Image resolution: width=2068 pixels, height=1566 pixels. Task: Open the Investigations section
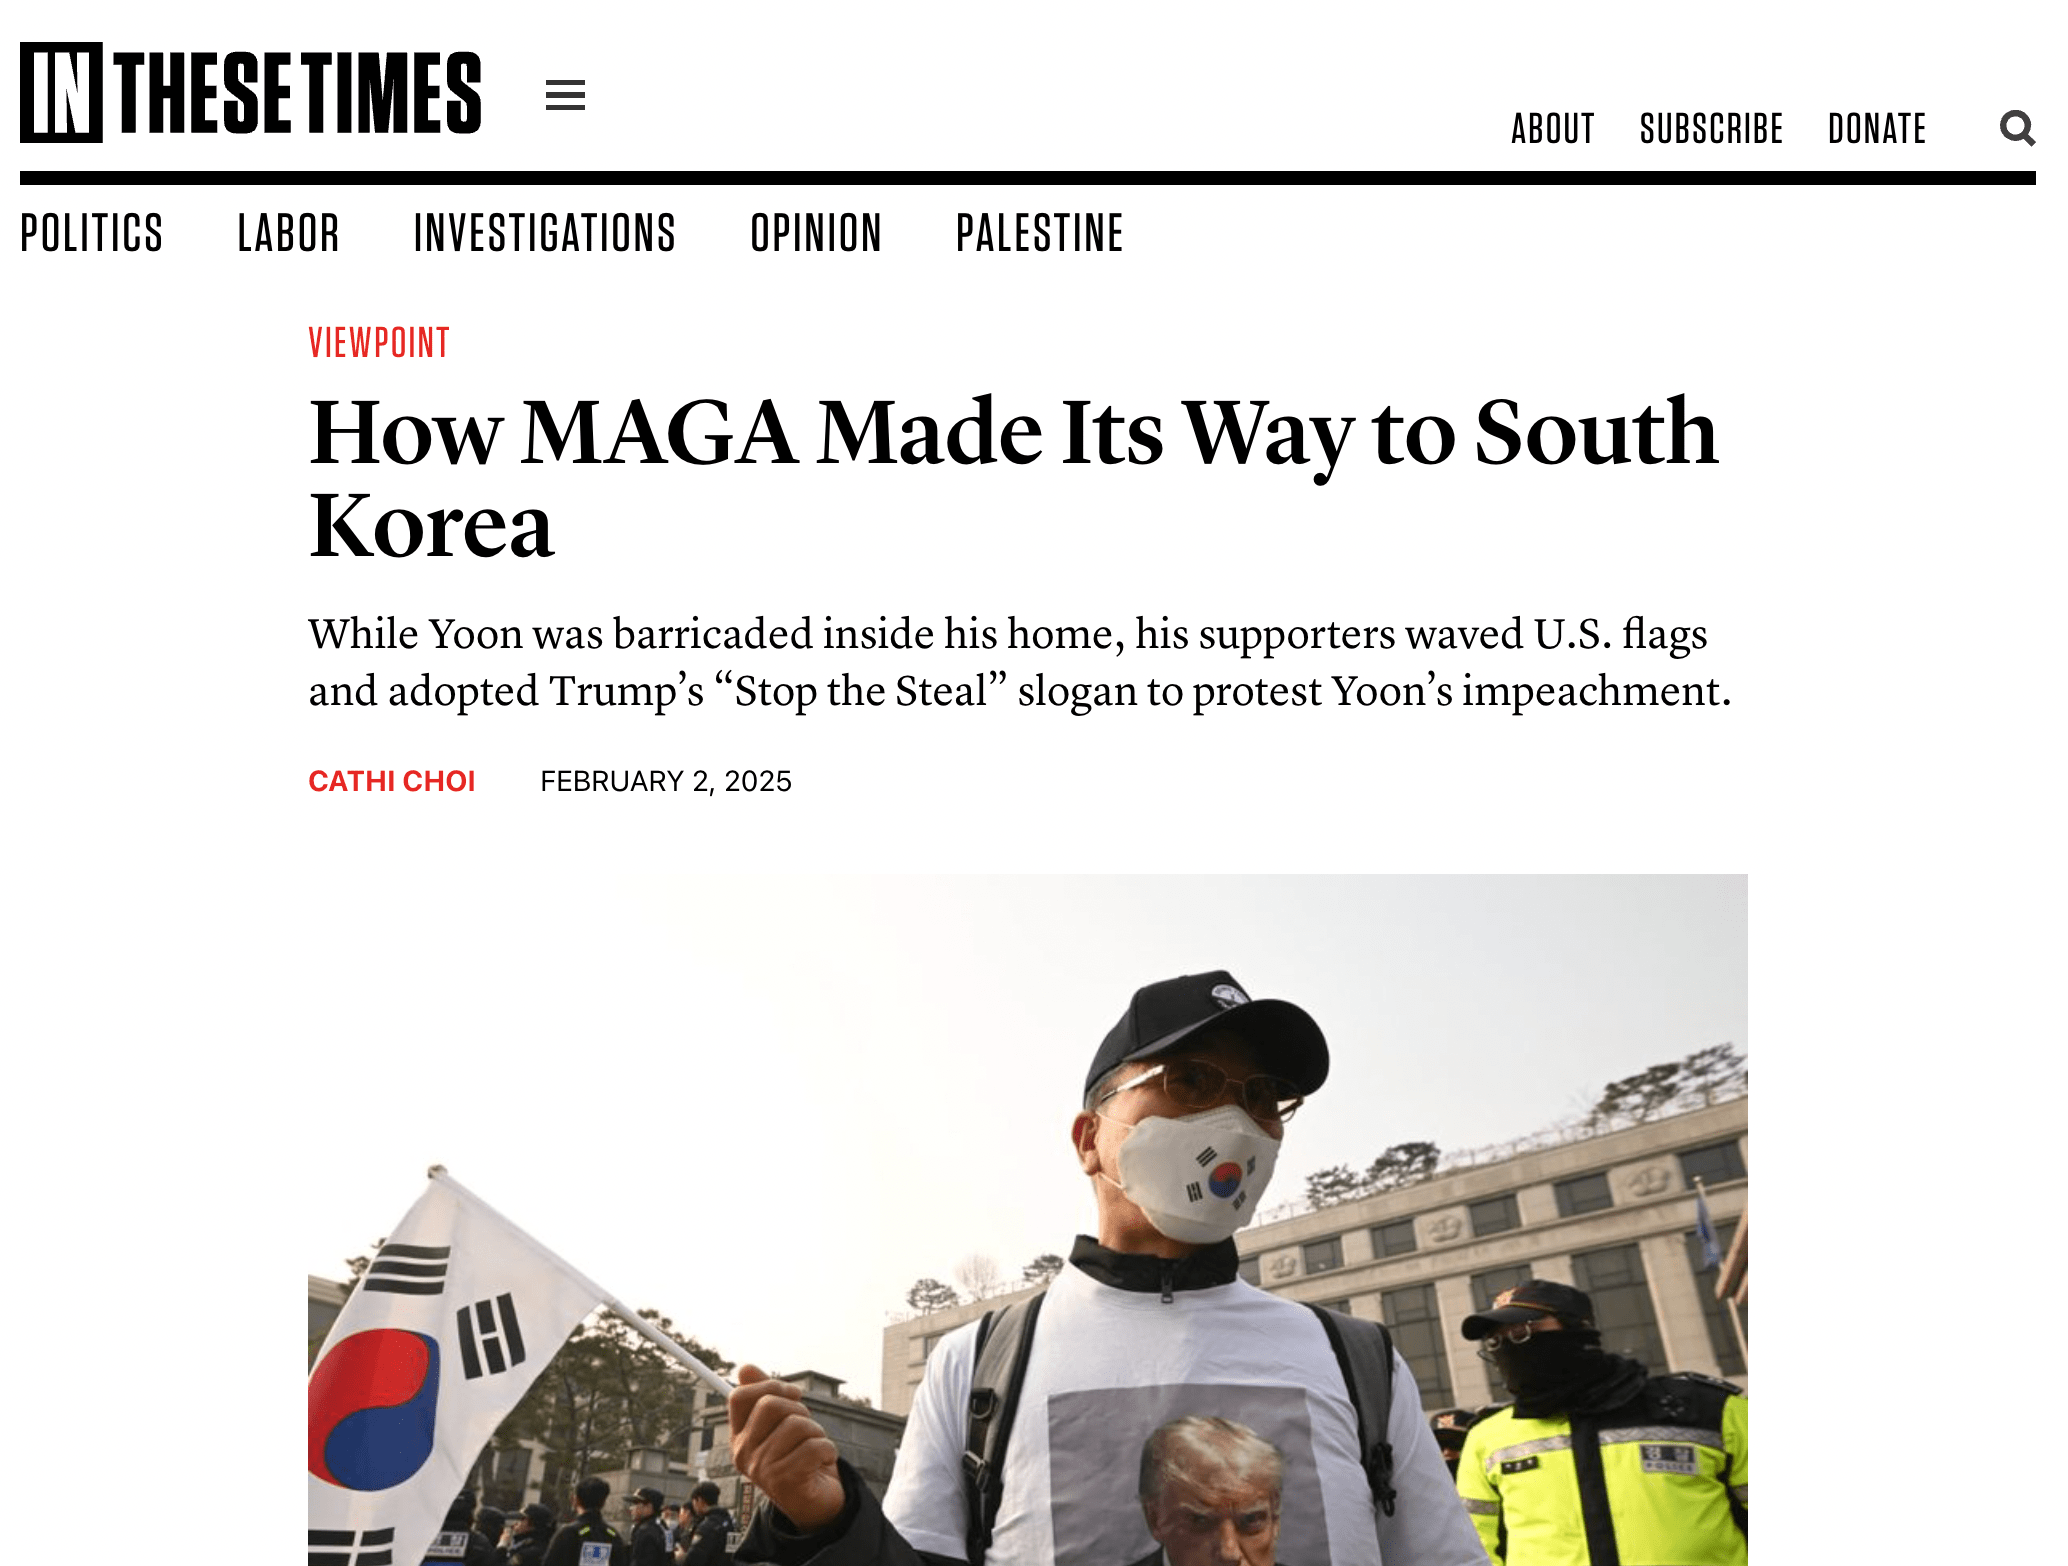pos(545,233)
